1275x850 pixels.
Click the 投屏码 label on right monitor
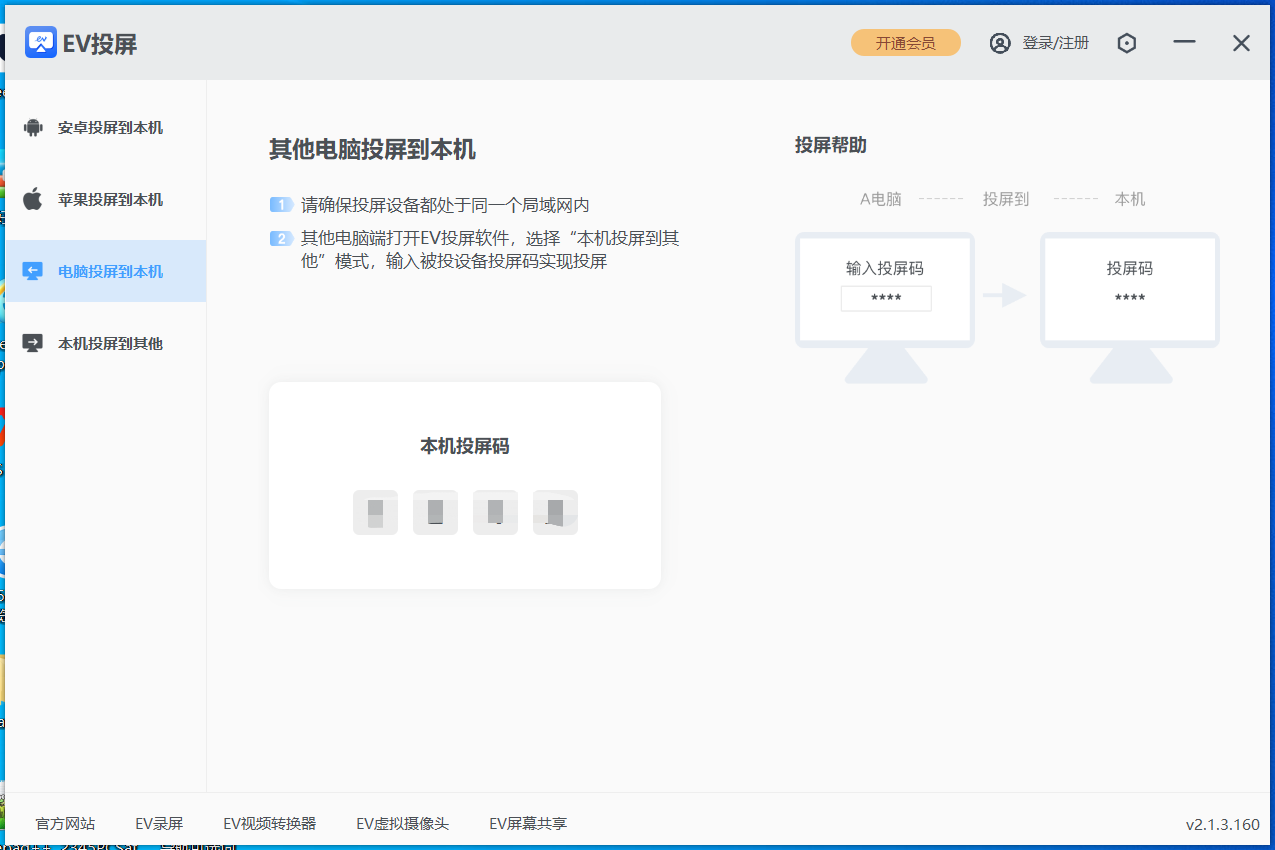click(1130, 268)
